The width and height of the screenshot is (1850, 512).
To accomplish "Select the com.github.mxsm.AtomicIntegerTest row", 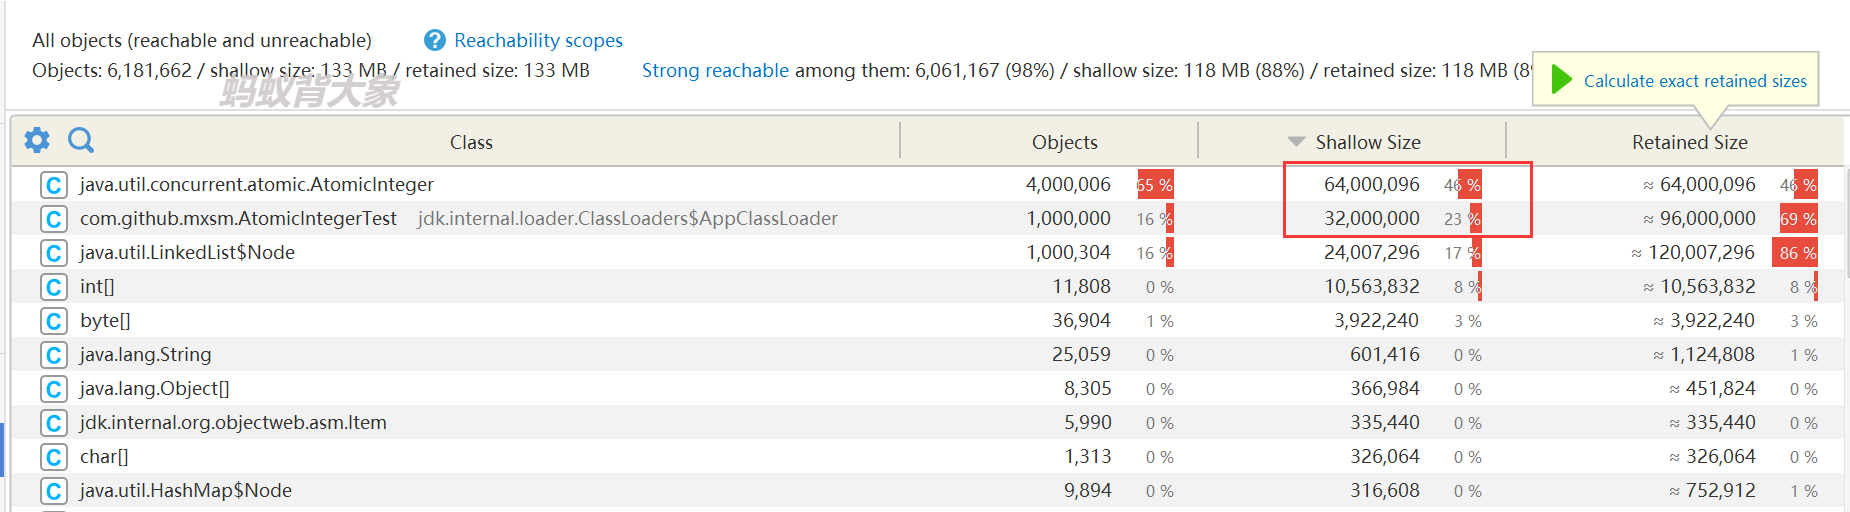I will pyautogui.click(x=927, y=218).
